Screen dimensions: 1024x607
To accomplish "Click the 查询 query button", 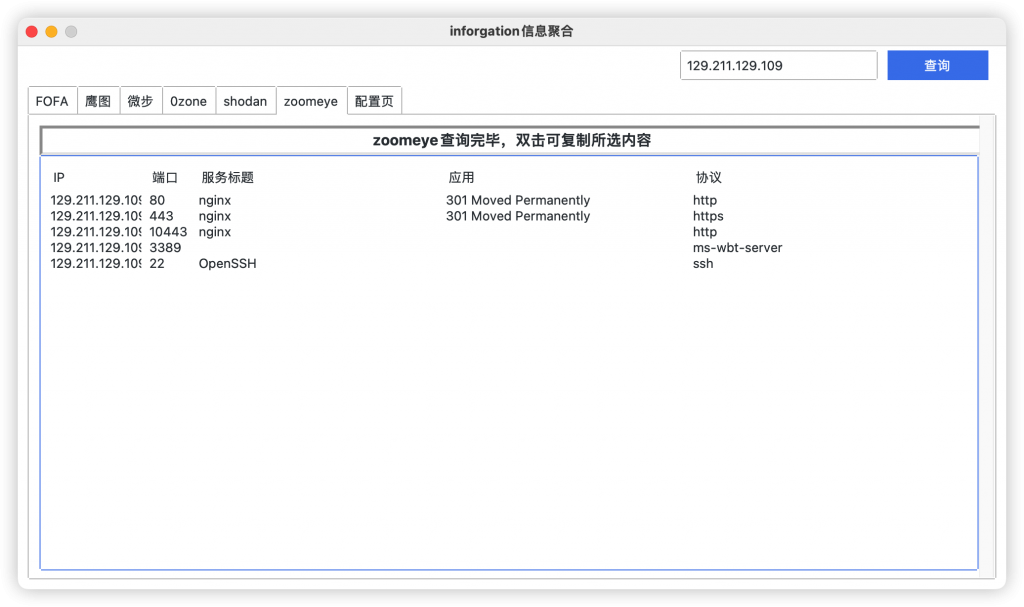I will click(x=936, y=64).
